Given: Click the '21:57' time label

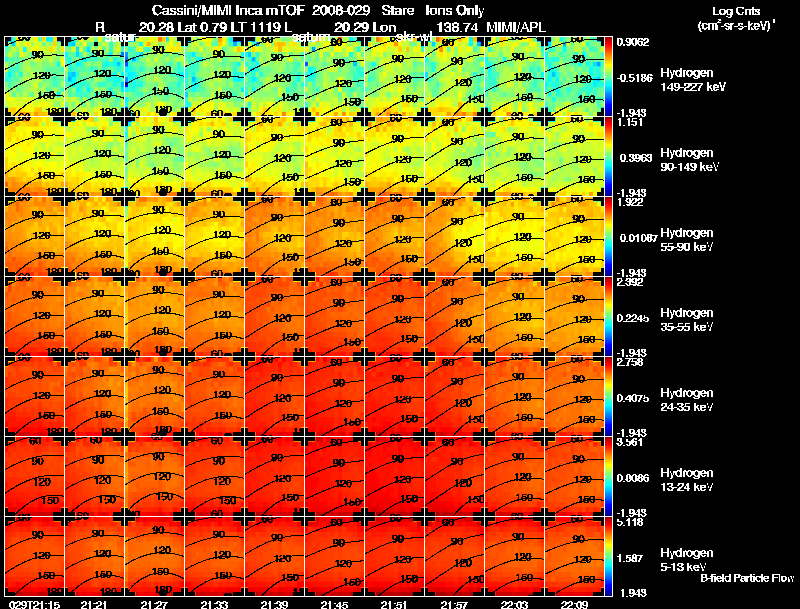Looking at the screenshot, I should coord(454,604).
